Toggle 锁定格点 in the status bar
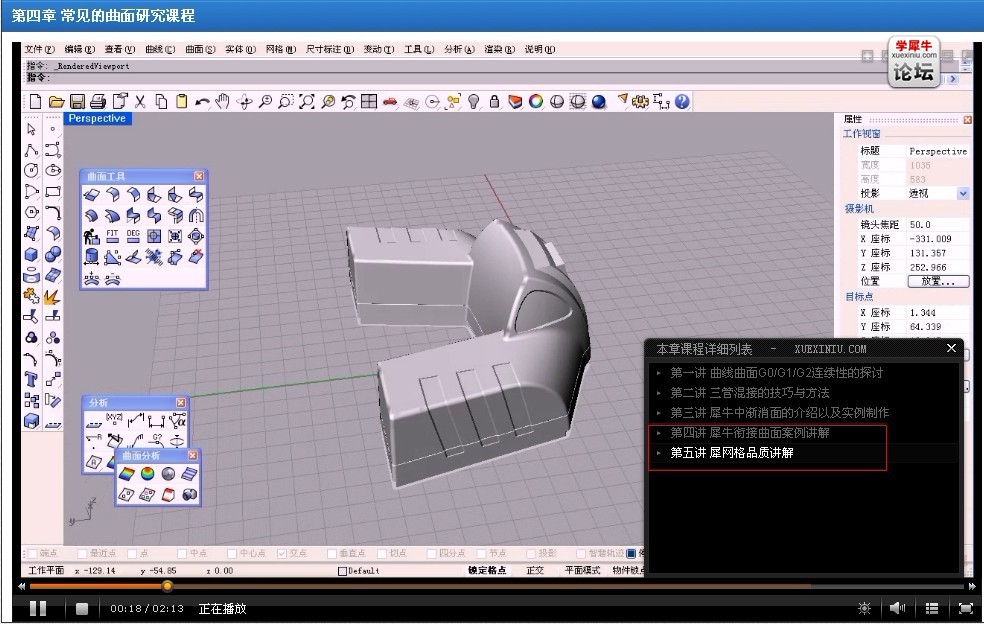 point(487,571)
